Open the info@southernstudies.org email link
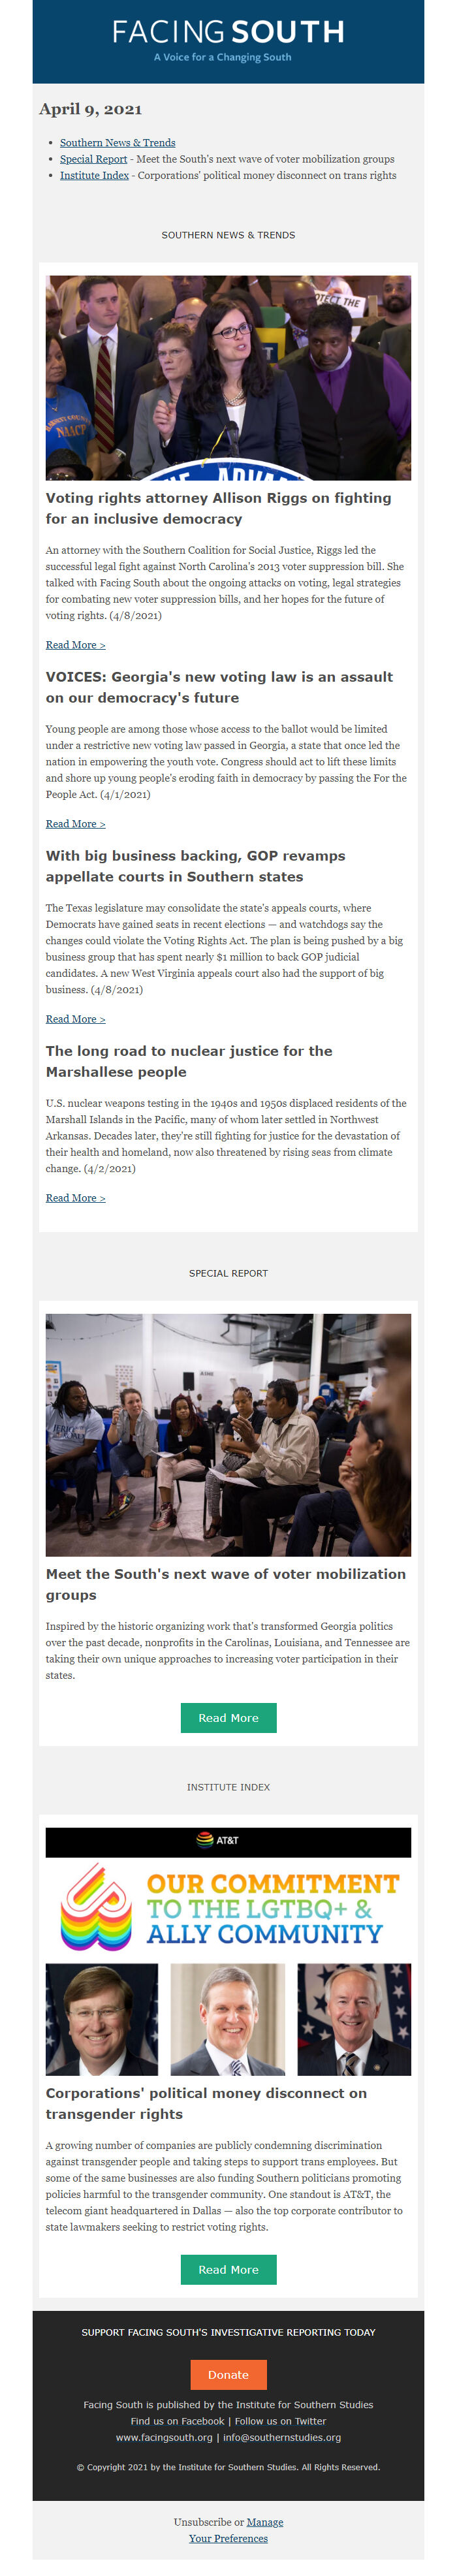This screenshot has width=457, height=2576. [x=282, y=2438]
